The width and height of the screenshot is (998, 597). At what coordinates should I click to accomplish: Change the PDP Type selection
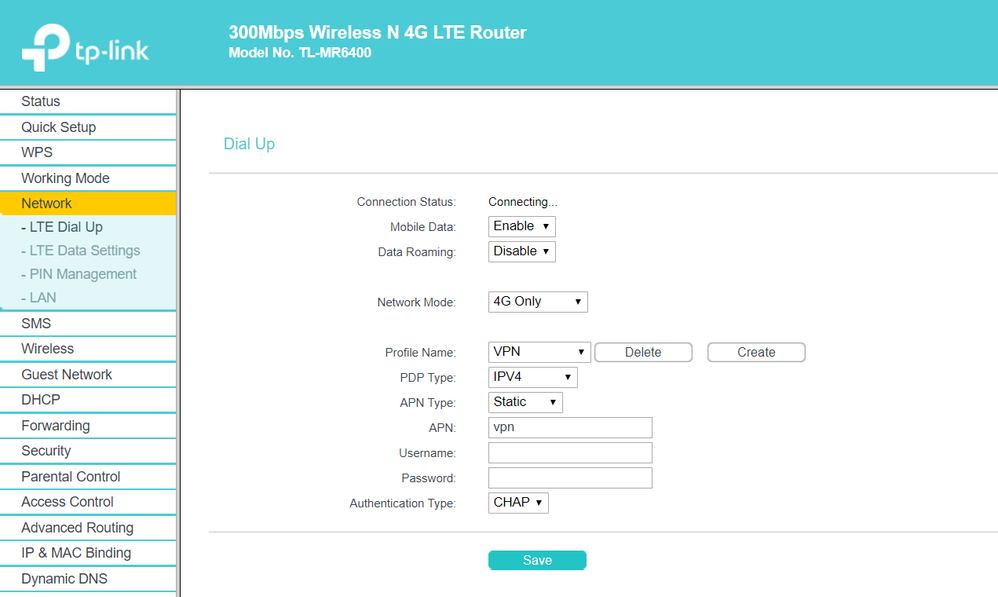coord(532,377)
